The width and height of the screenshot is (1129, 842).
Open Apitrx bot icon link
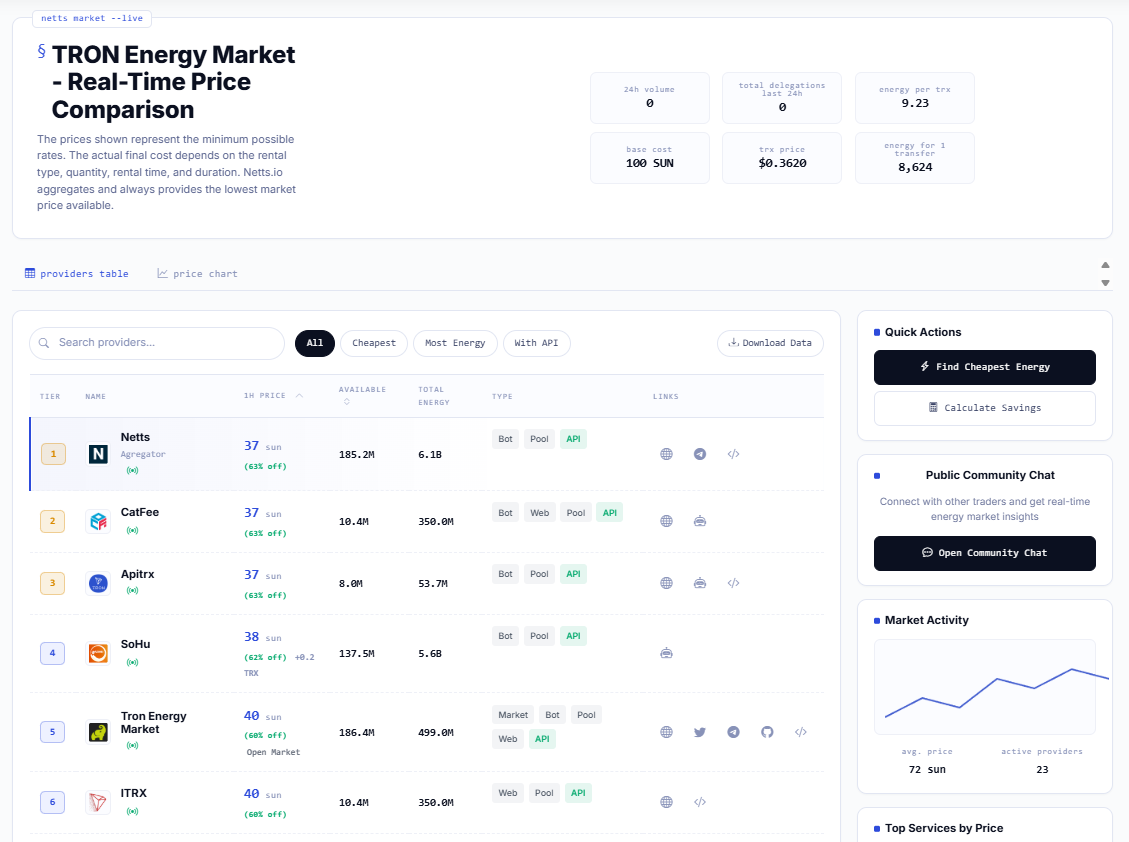700,583
